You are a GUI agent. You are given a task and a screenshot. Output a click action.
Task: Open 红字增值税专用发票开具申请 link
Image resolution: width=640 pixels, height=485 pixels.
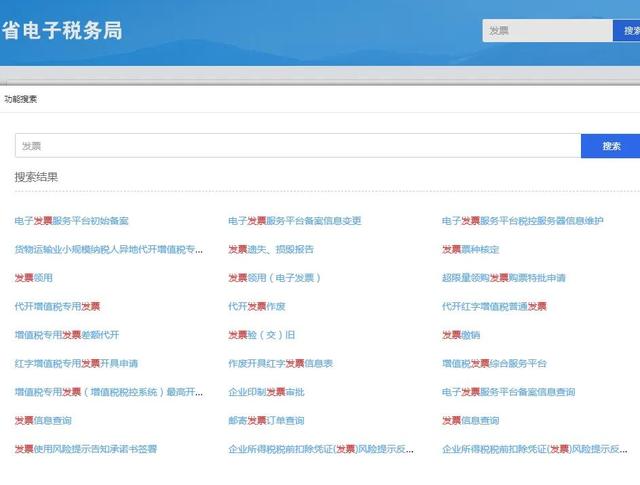76,363
